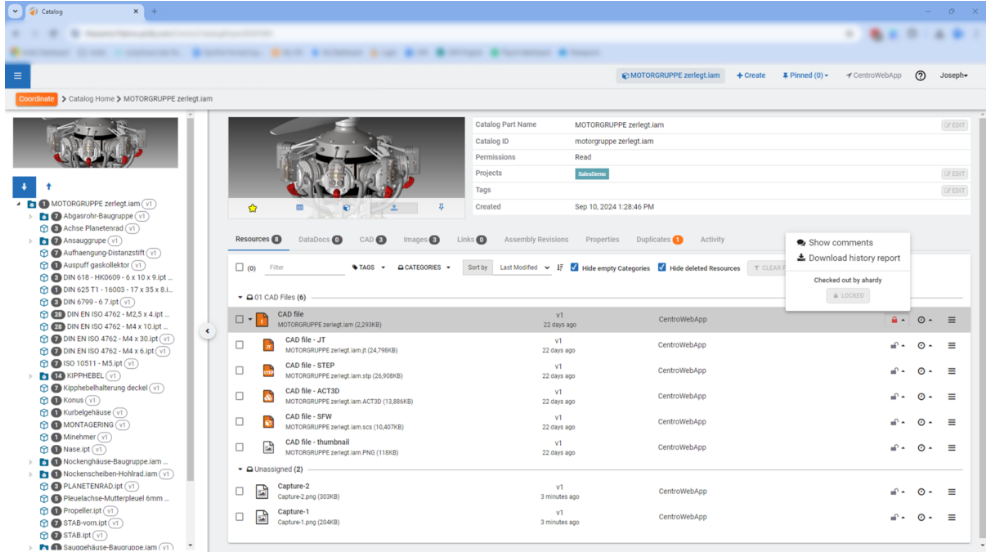Viewport: 988px width, 553px height.
Task: Collapse the left tree panel with the chevron
Action: tap(207, 331)
